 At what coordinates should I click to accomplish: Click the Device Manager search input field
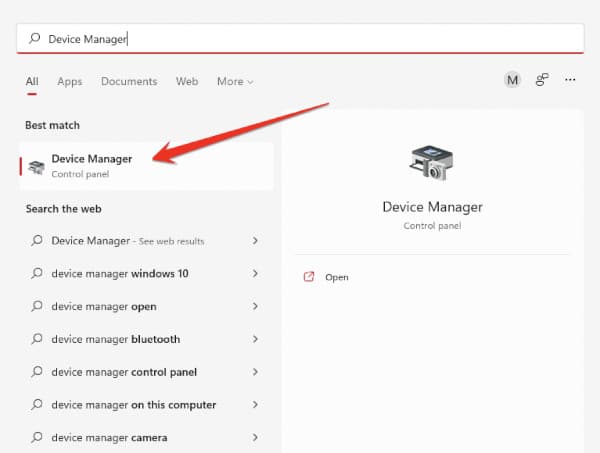300,38
